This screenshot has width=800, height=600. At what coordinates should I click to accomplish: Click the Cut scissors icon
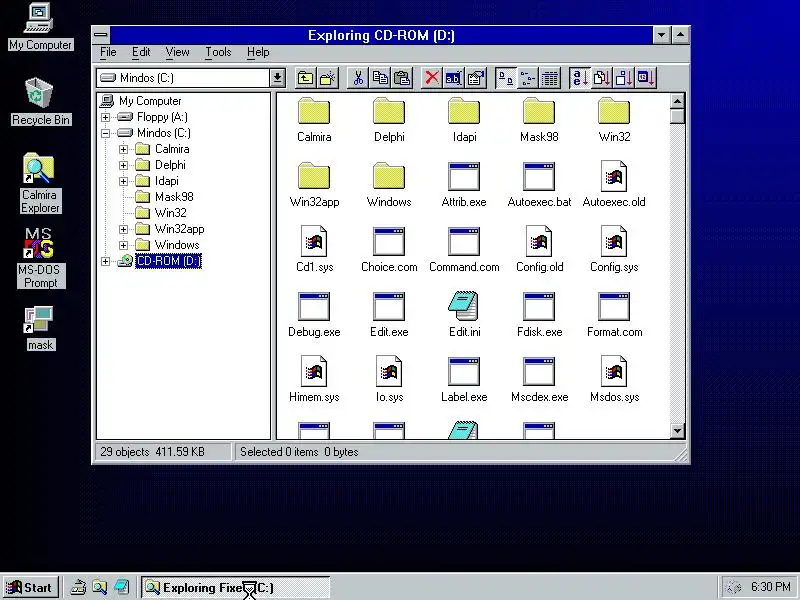pyautogui.click(x=358, y=78)
